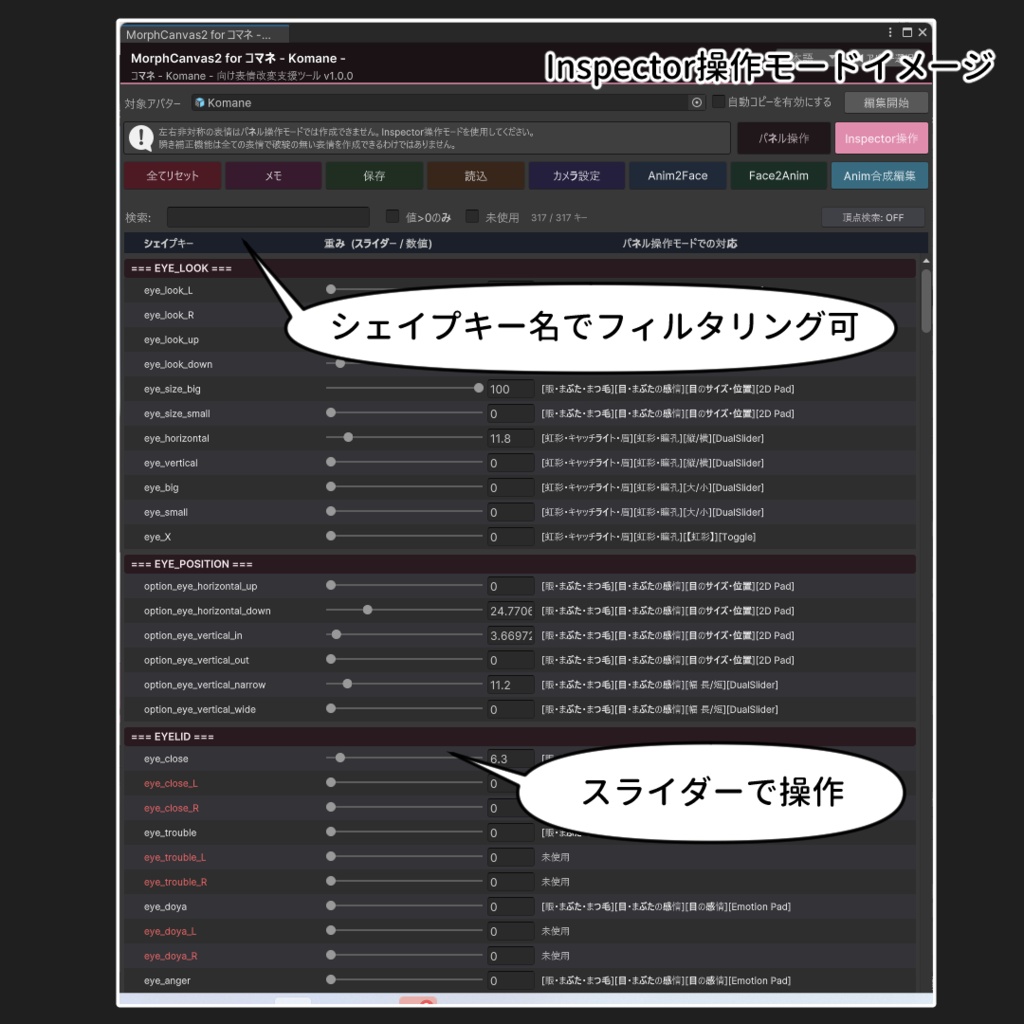The image size is (1024, 1024).
Task: Edit the option_eye_vertical_in value field
Action: (511, 635)
